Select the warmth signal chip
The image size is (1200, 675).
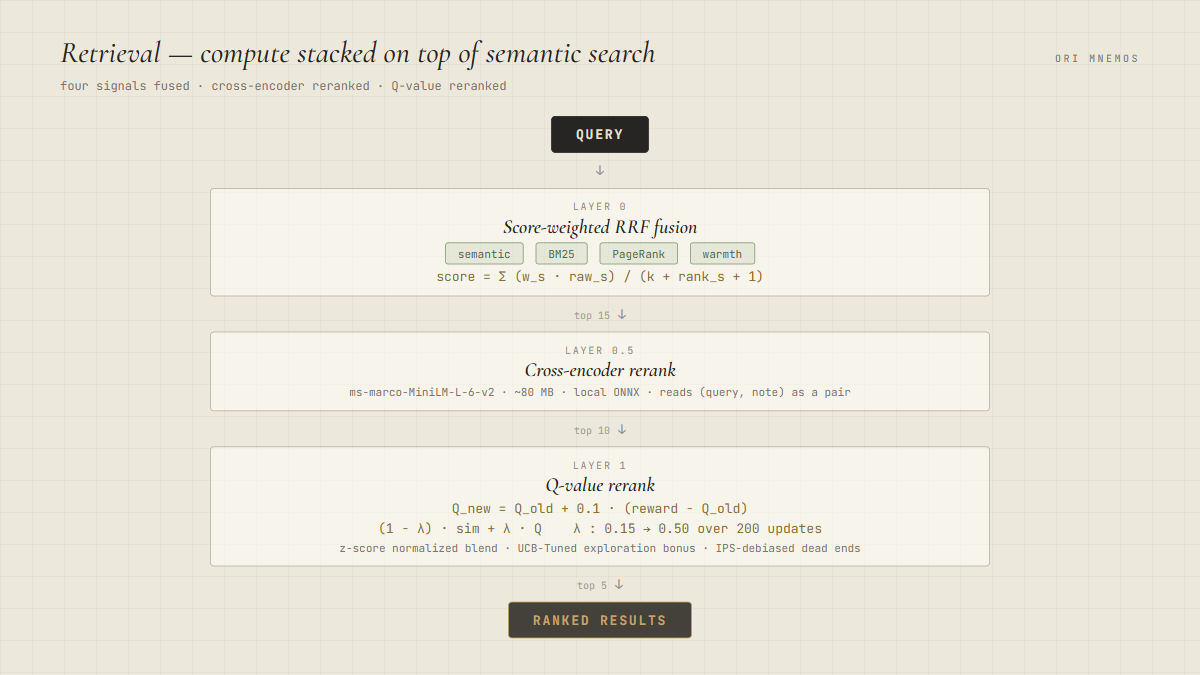722,254
